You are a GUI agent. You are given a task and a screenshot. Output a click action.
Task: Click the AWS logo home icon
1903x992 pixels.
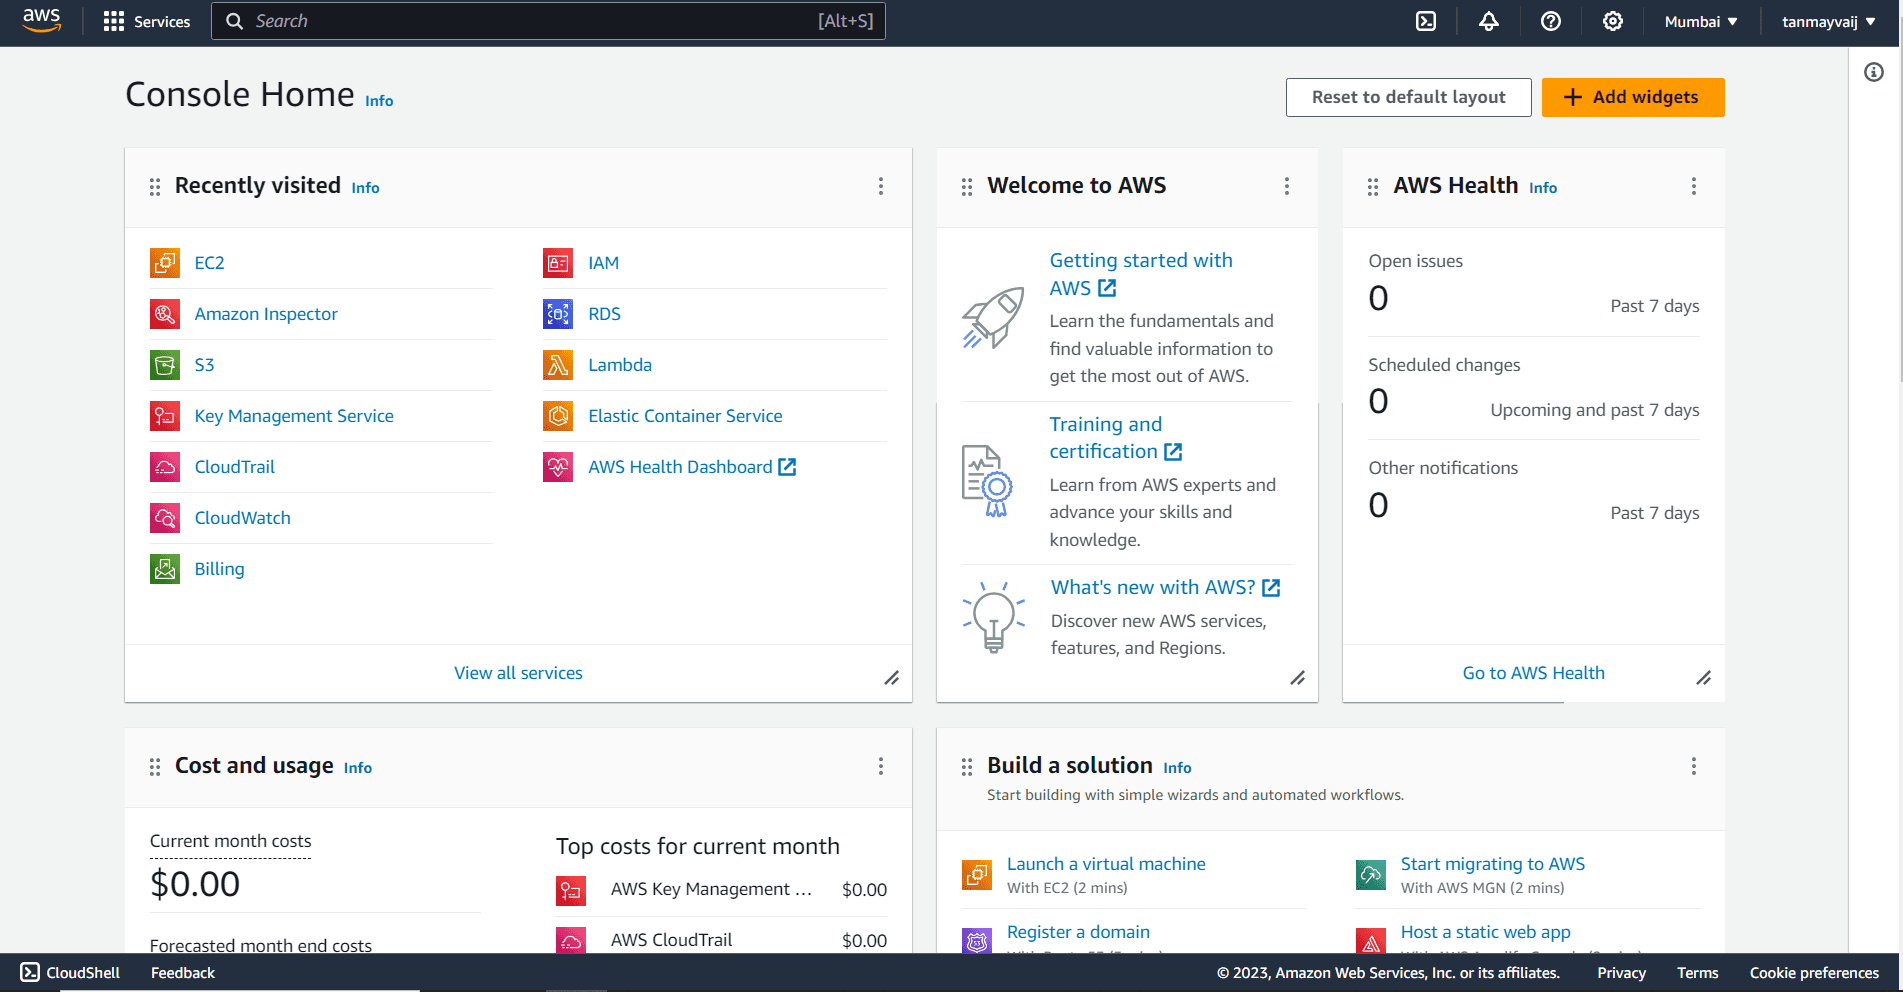pos(42,21)
